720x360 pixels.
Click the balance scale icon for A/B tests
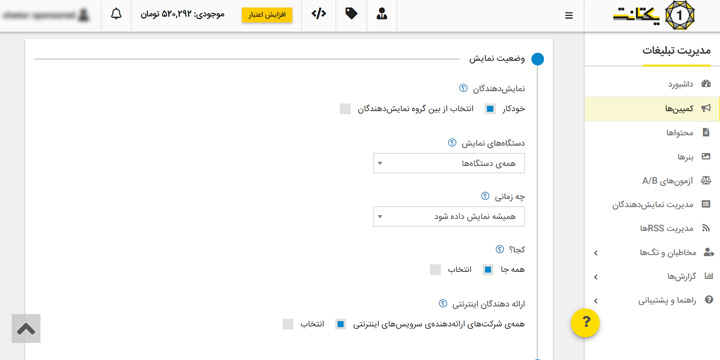coord(706,180)
